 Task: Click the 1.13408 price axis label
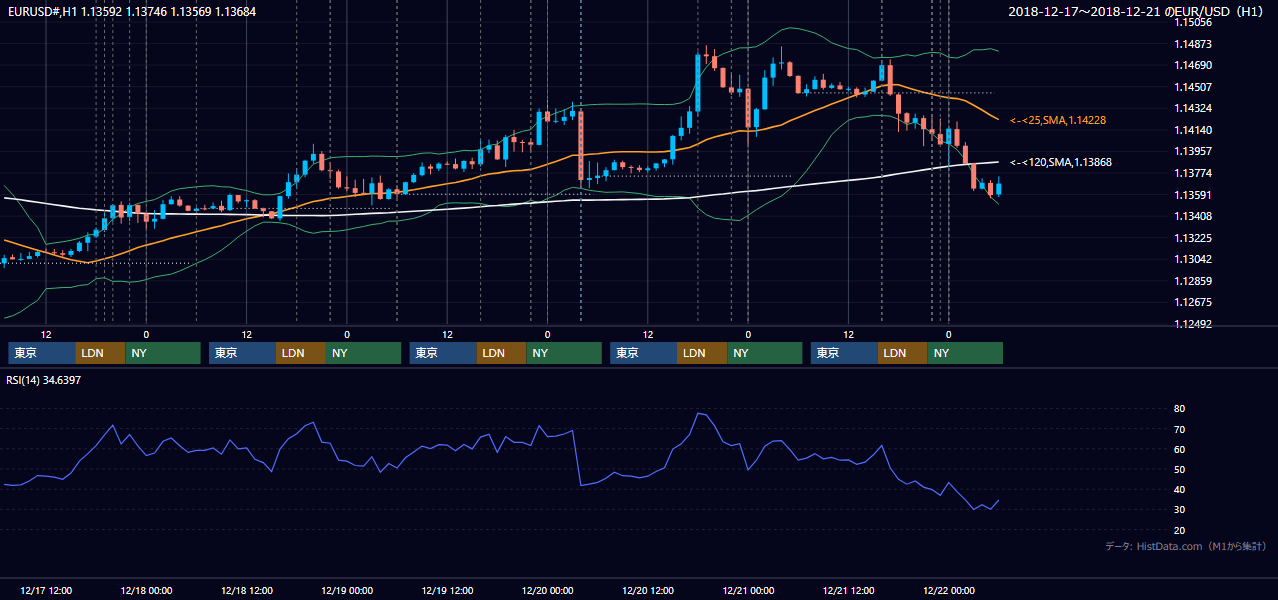(1193, 216)
